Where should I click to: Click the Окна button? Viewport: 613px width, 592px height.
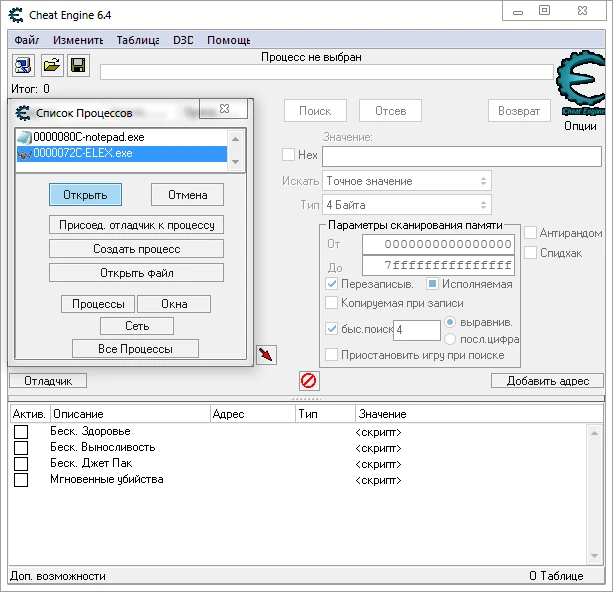point(174,304)
